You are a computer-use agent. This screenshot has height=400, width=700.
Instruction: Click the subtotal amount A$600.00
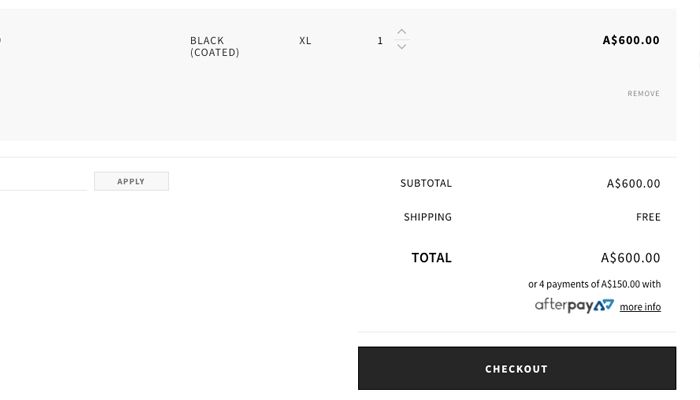pyautogui.click(x=633, y=183)
